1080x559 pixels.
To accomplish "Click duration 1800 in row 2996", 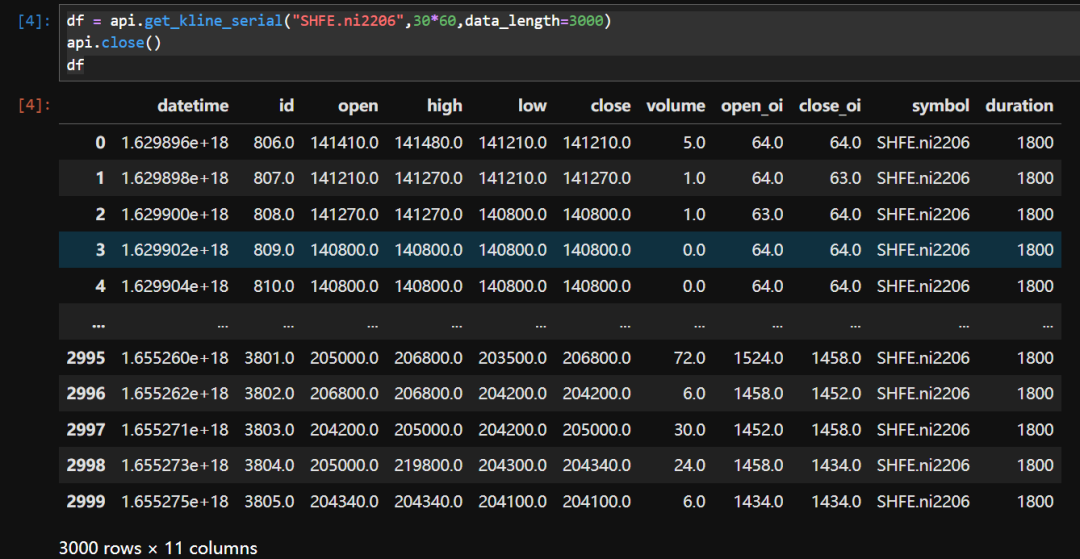I will (1035, 394).
